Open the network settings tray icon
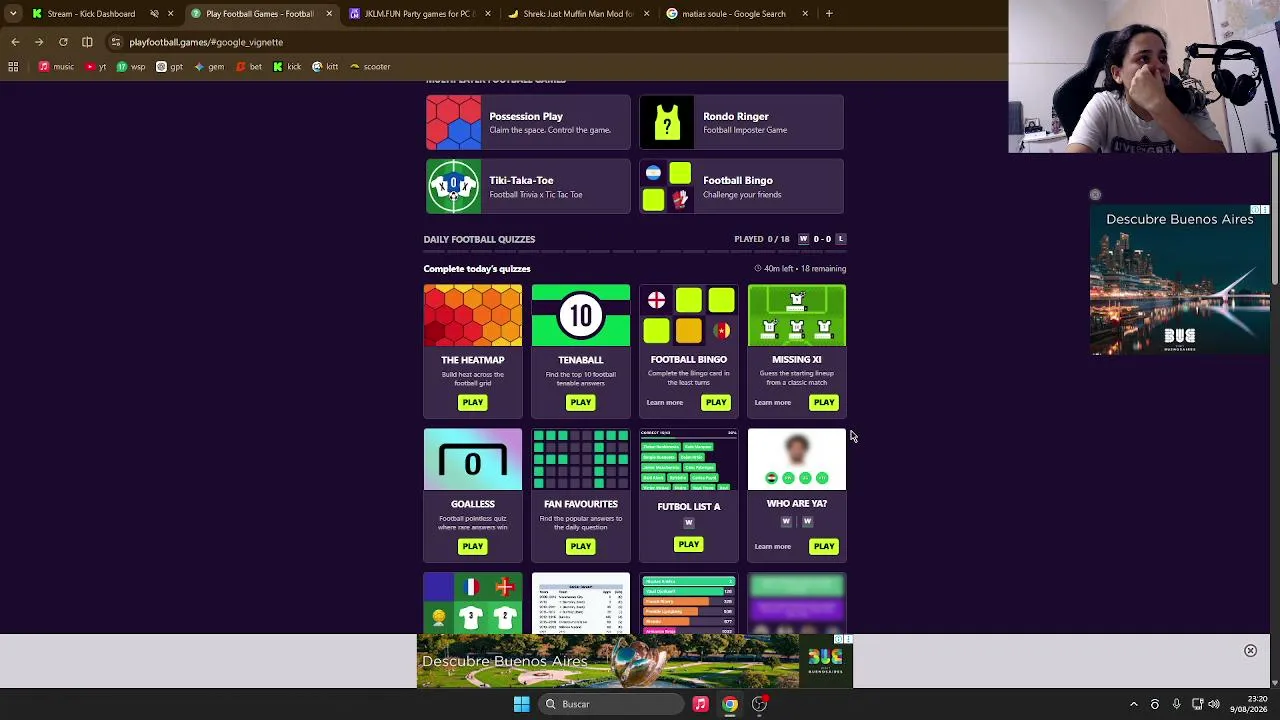 [1197, 704]
